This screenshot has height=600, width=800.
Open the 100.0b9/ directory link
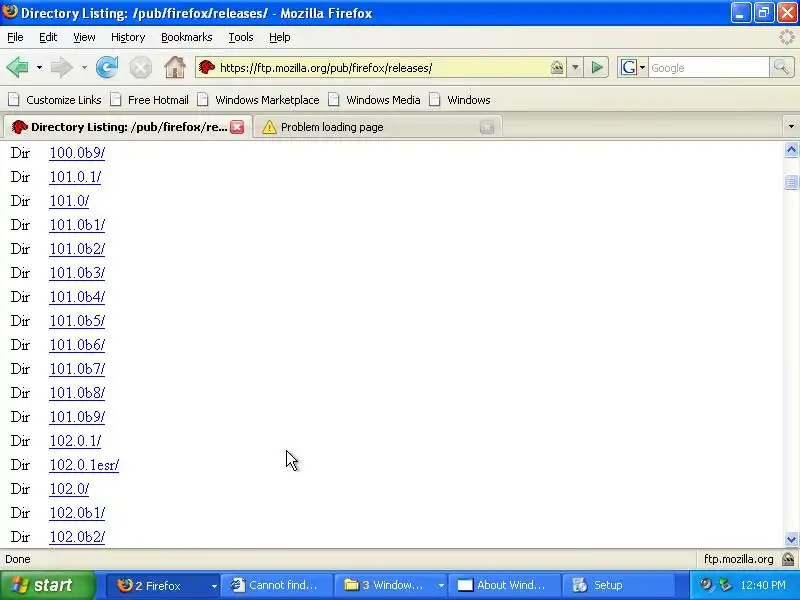77,153
